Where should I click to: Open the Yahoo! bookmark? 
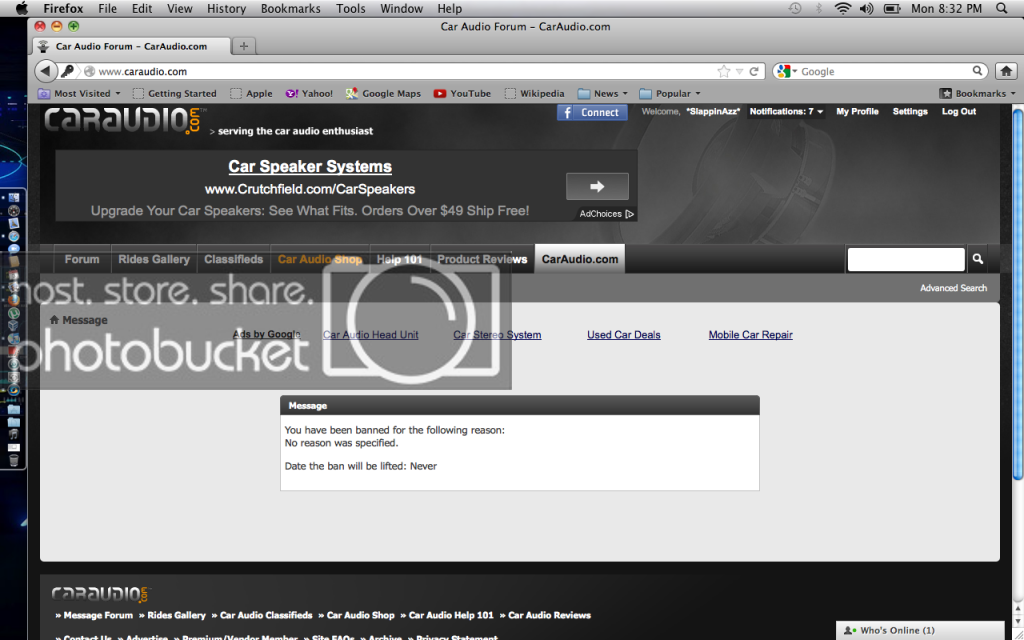[310, 93]
